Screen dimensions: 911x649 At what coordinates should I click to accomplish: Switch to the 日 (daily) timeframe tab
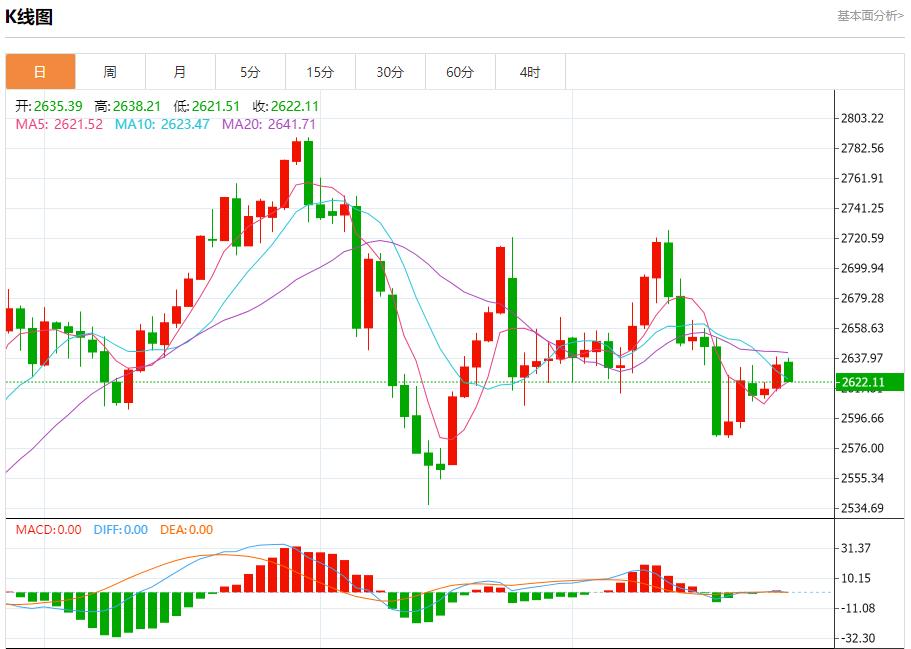click(x=41, y=71)
